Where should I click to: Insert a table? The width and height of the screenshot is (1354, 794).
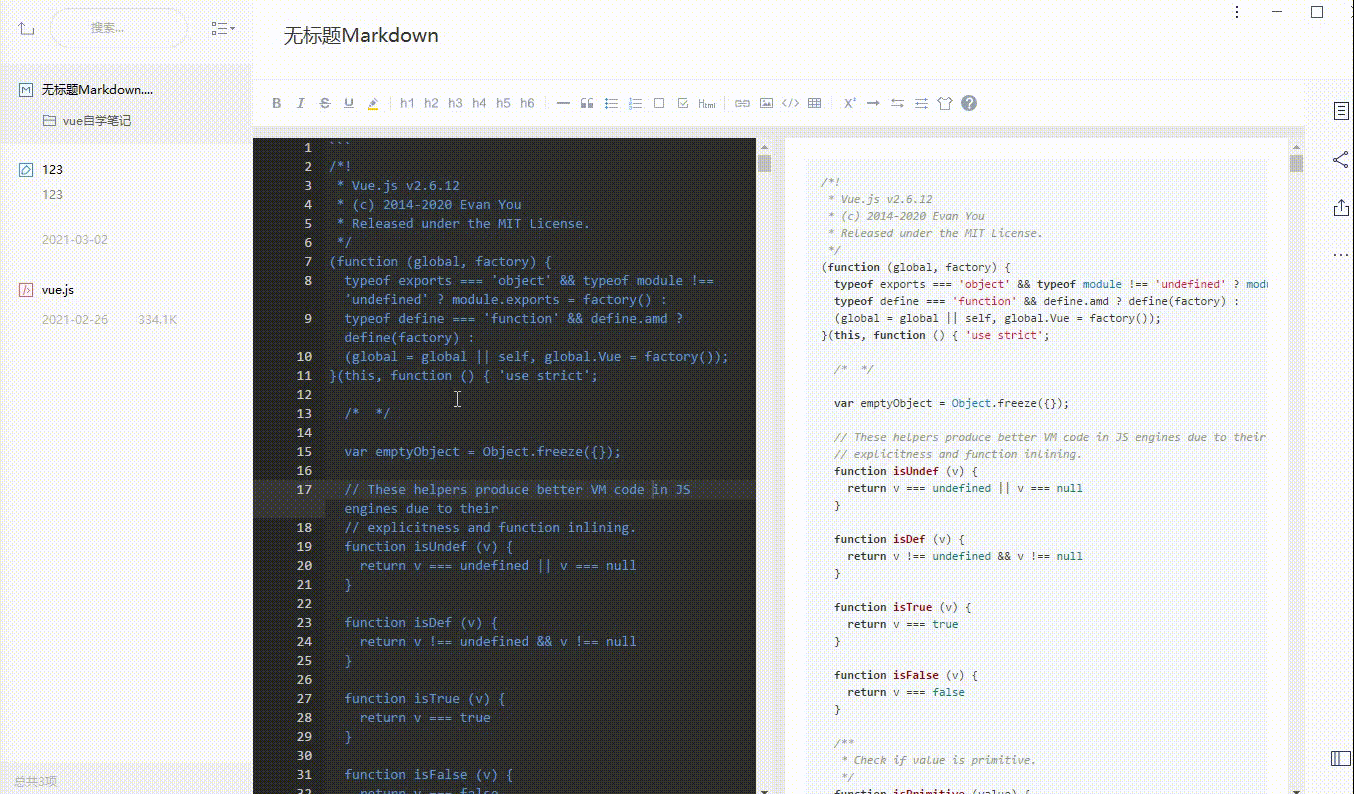click(x=814, y=103)
